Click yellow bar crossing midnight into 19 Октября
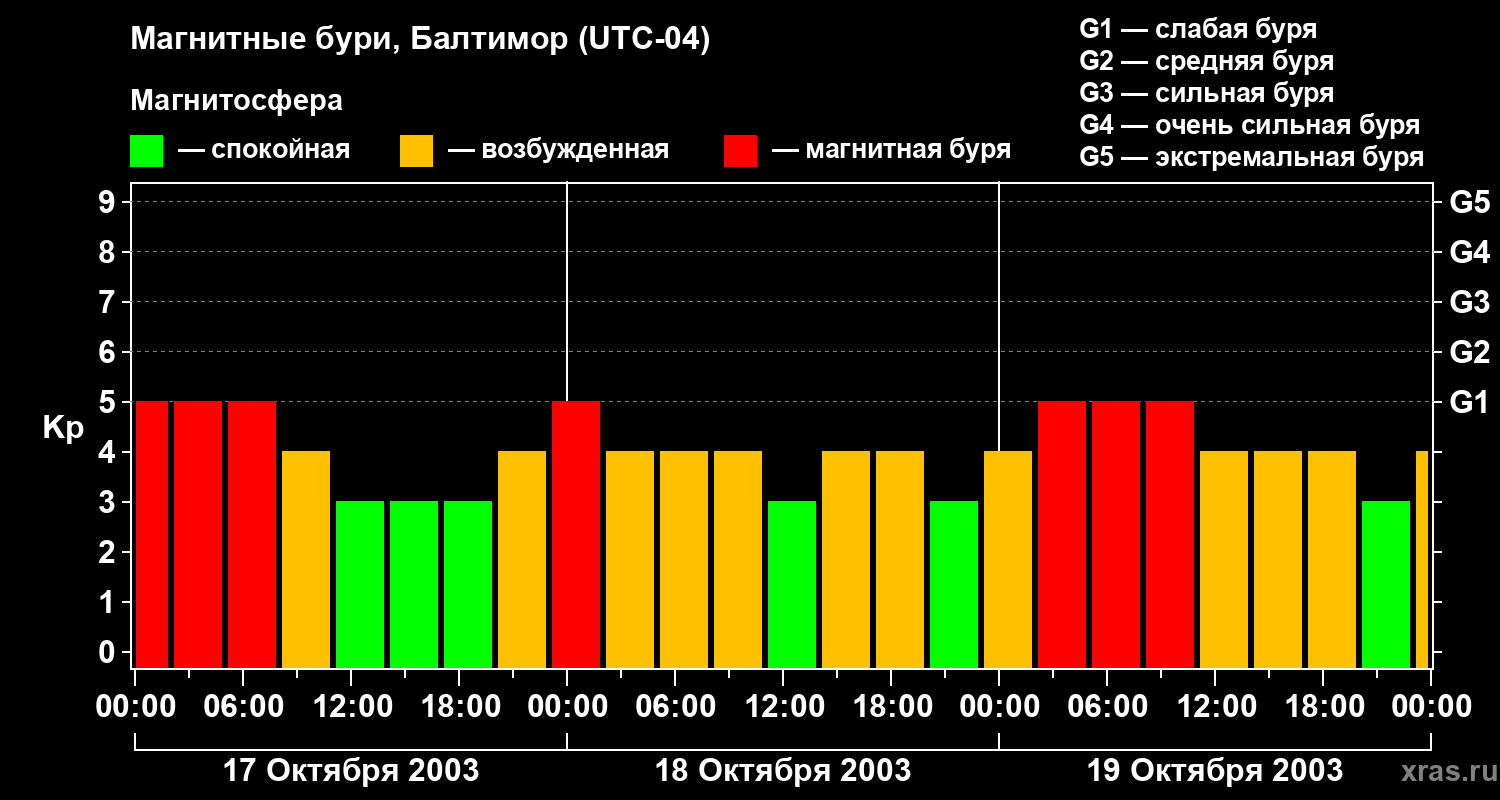The height and width of the screenshot is (800, 1500). (x=1008, y=559)
